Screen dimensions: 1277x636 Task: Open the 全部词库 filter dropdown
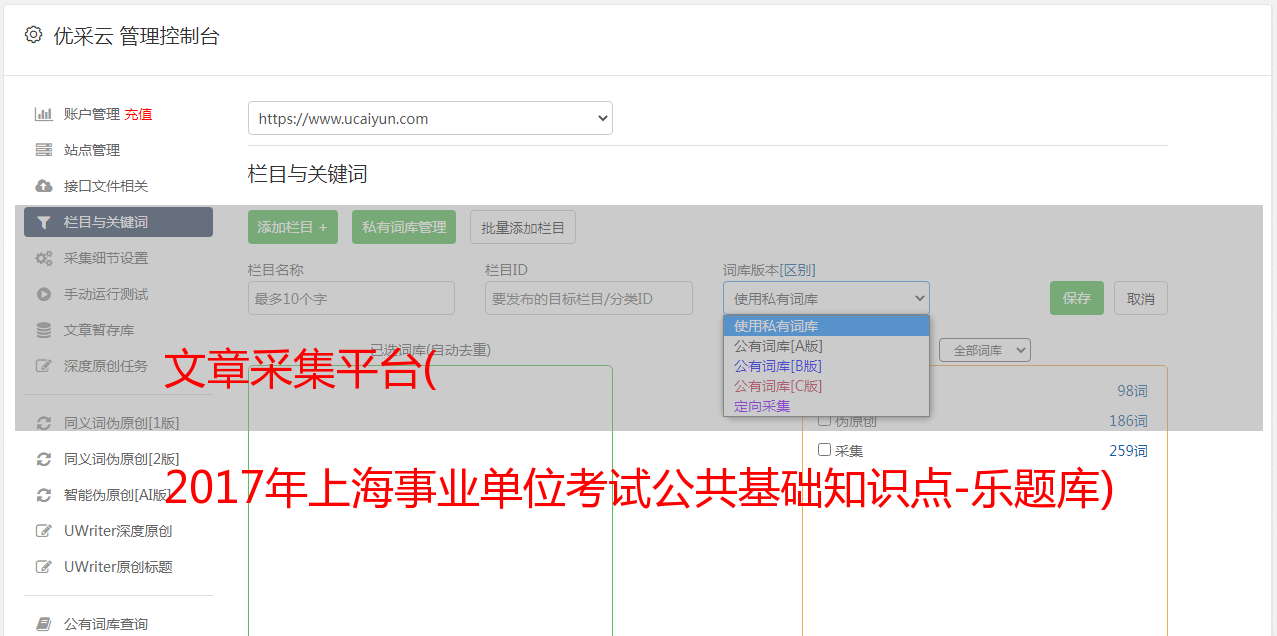[x=985, y=350]
